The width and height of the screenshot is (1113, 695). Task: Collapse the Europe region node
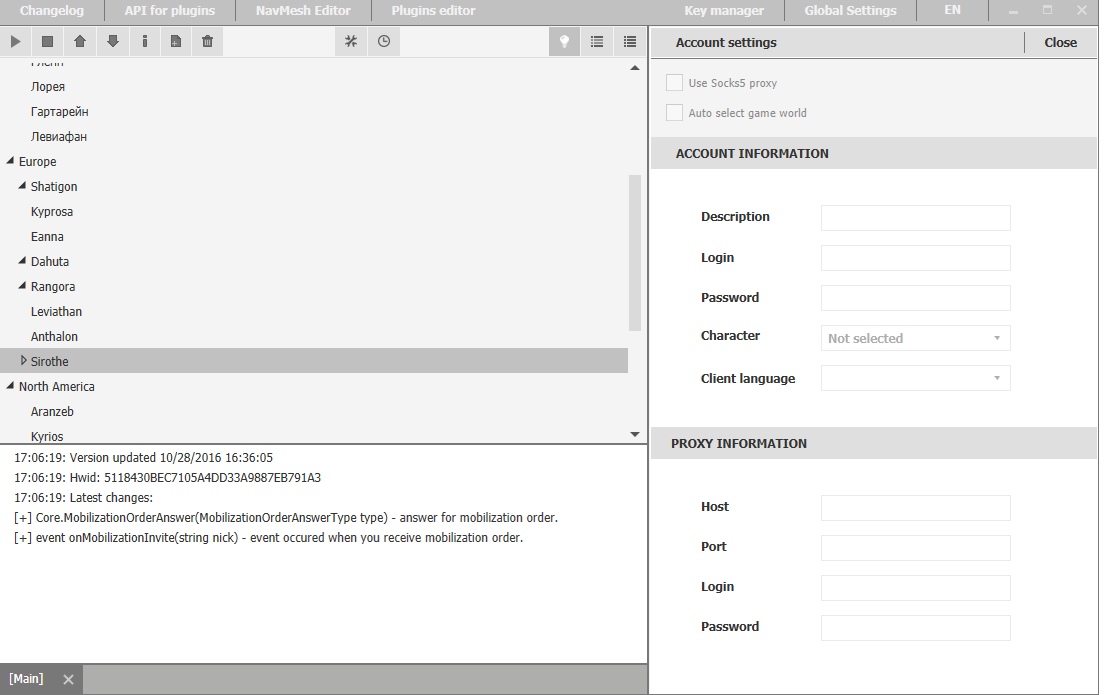tap(10, 161)
